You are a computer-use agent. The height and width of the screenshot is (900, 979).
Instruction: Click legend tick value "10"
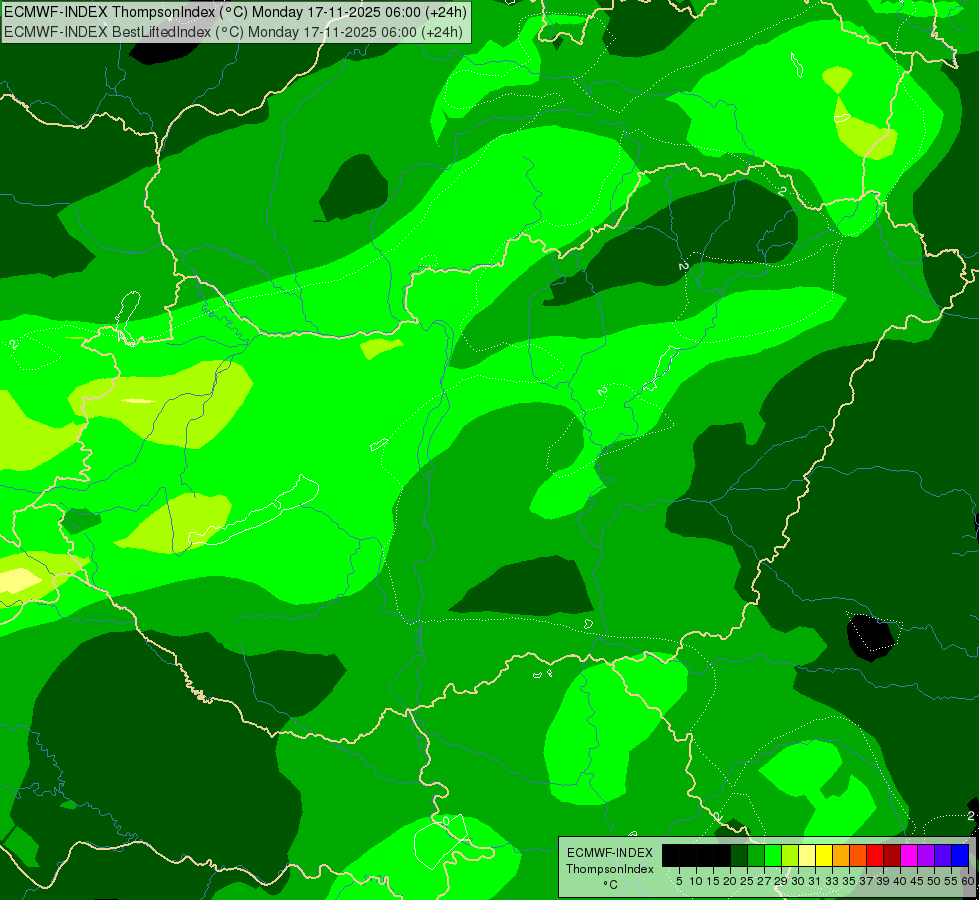[x=696, y=881]
